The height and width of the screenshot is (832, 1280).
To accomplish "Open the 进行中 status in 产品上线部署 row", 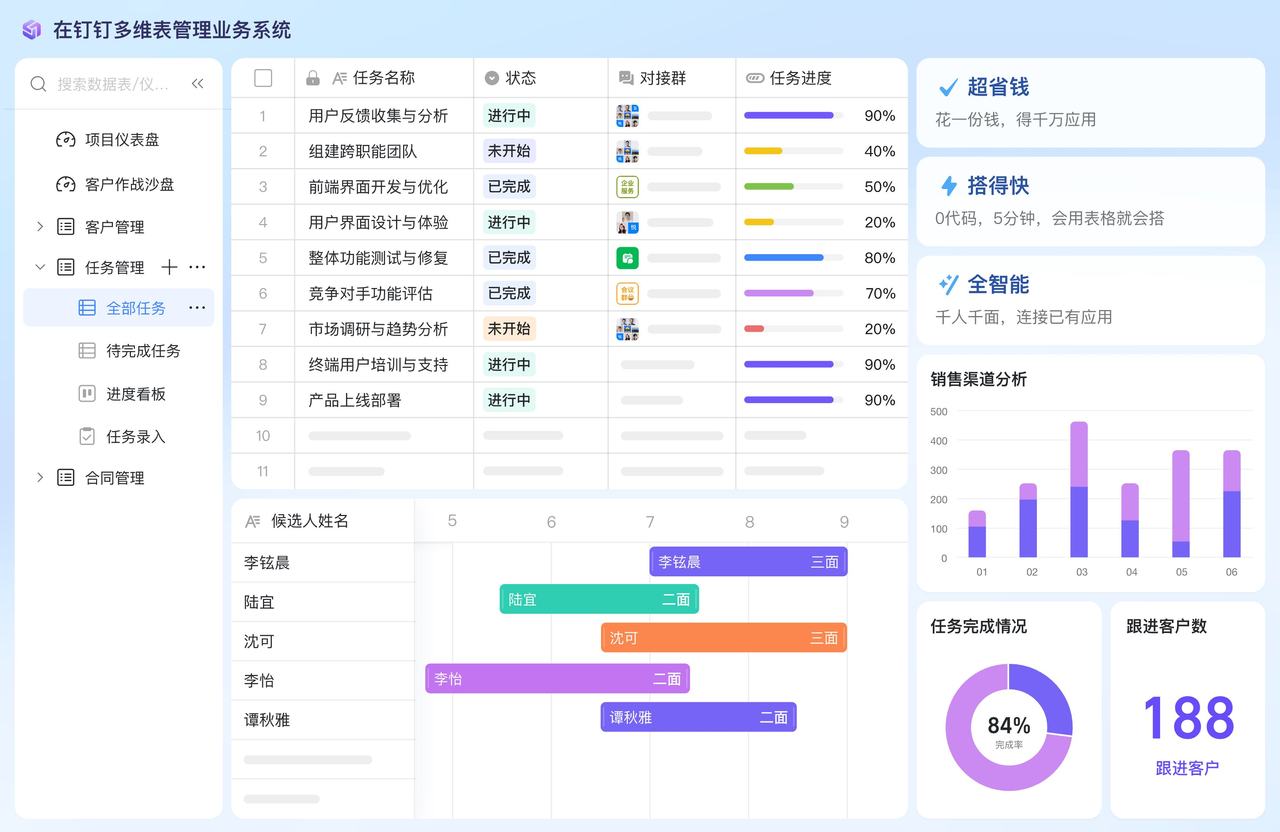I will [509, 400].
